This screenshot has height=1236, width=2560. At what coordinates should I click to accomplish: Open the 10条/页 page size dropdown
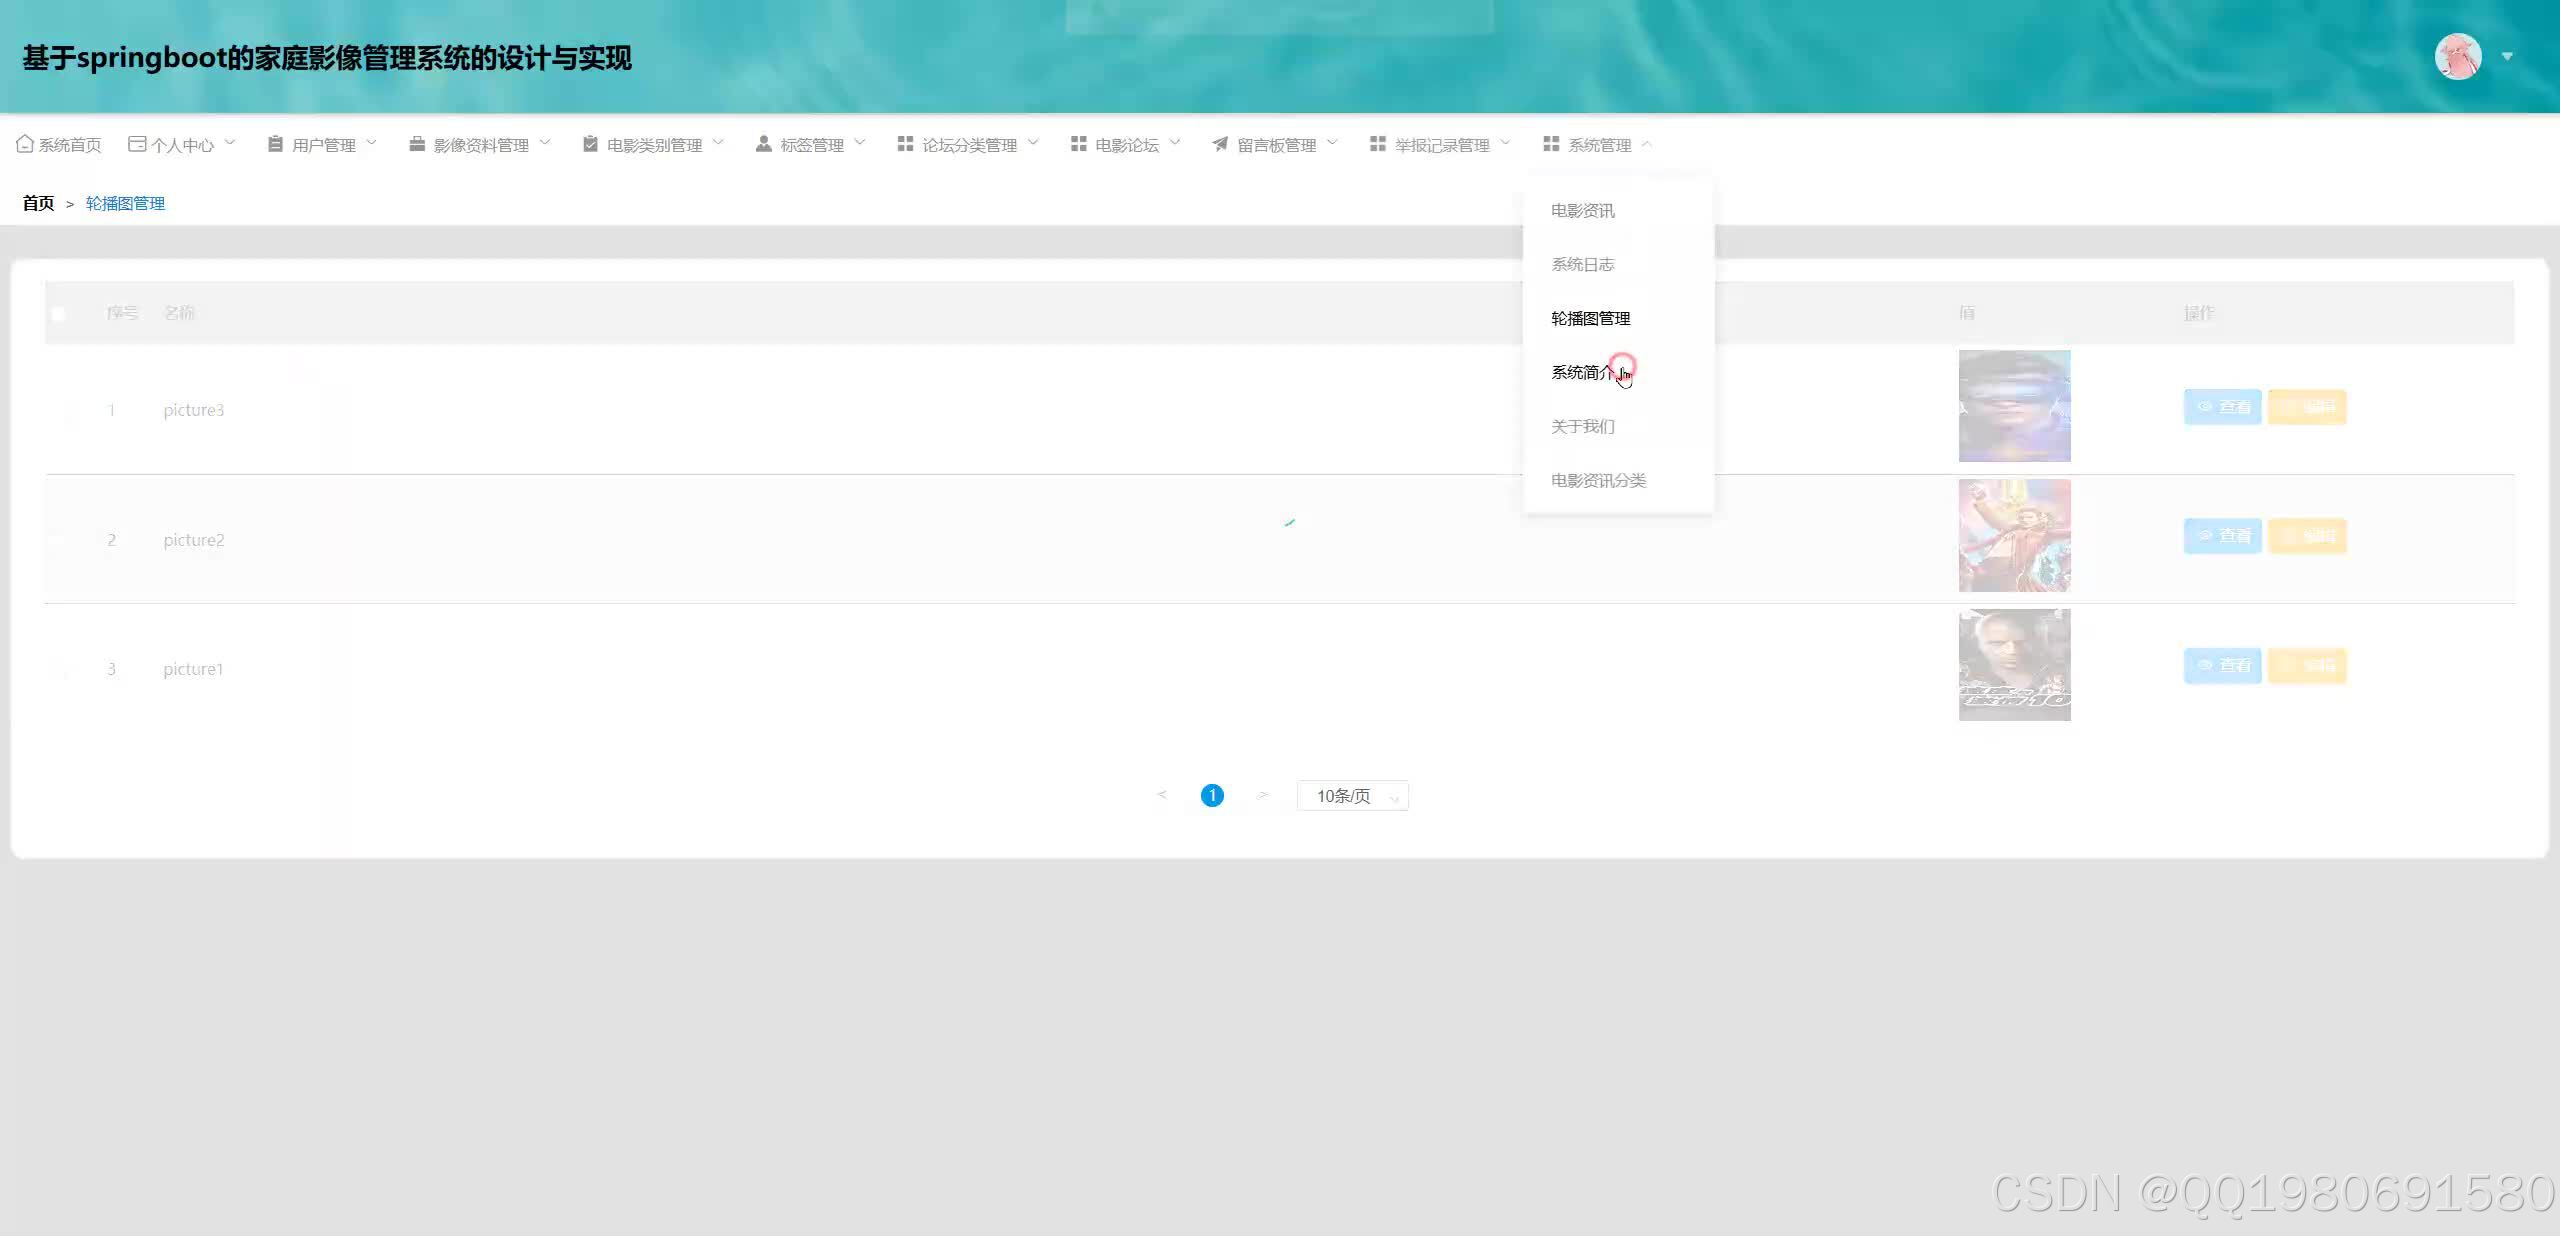(1352, 796)
